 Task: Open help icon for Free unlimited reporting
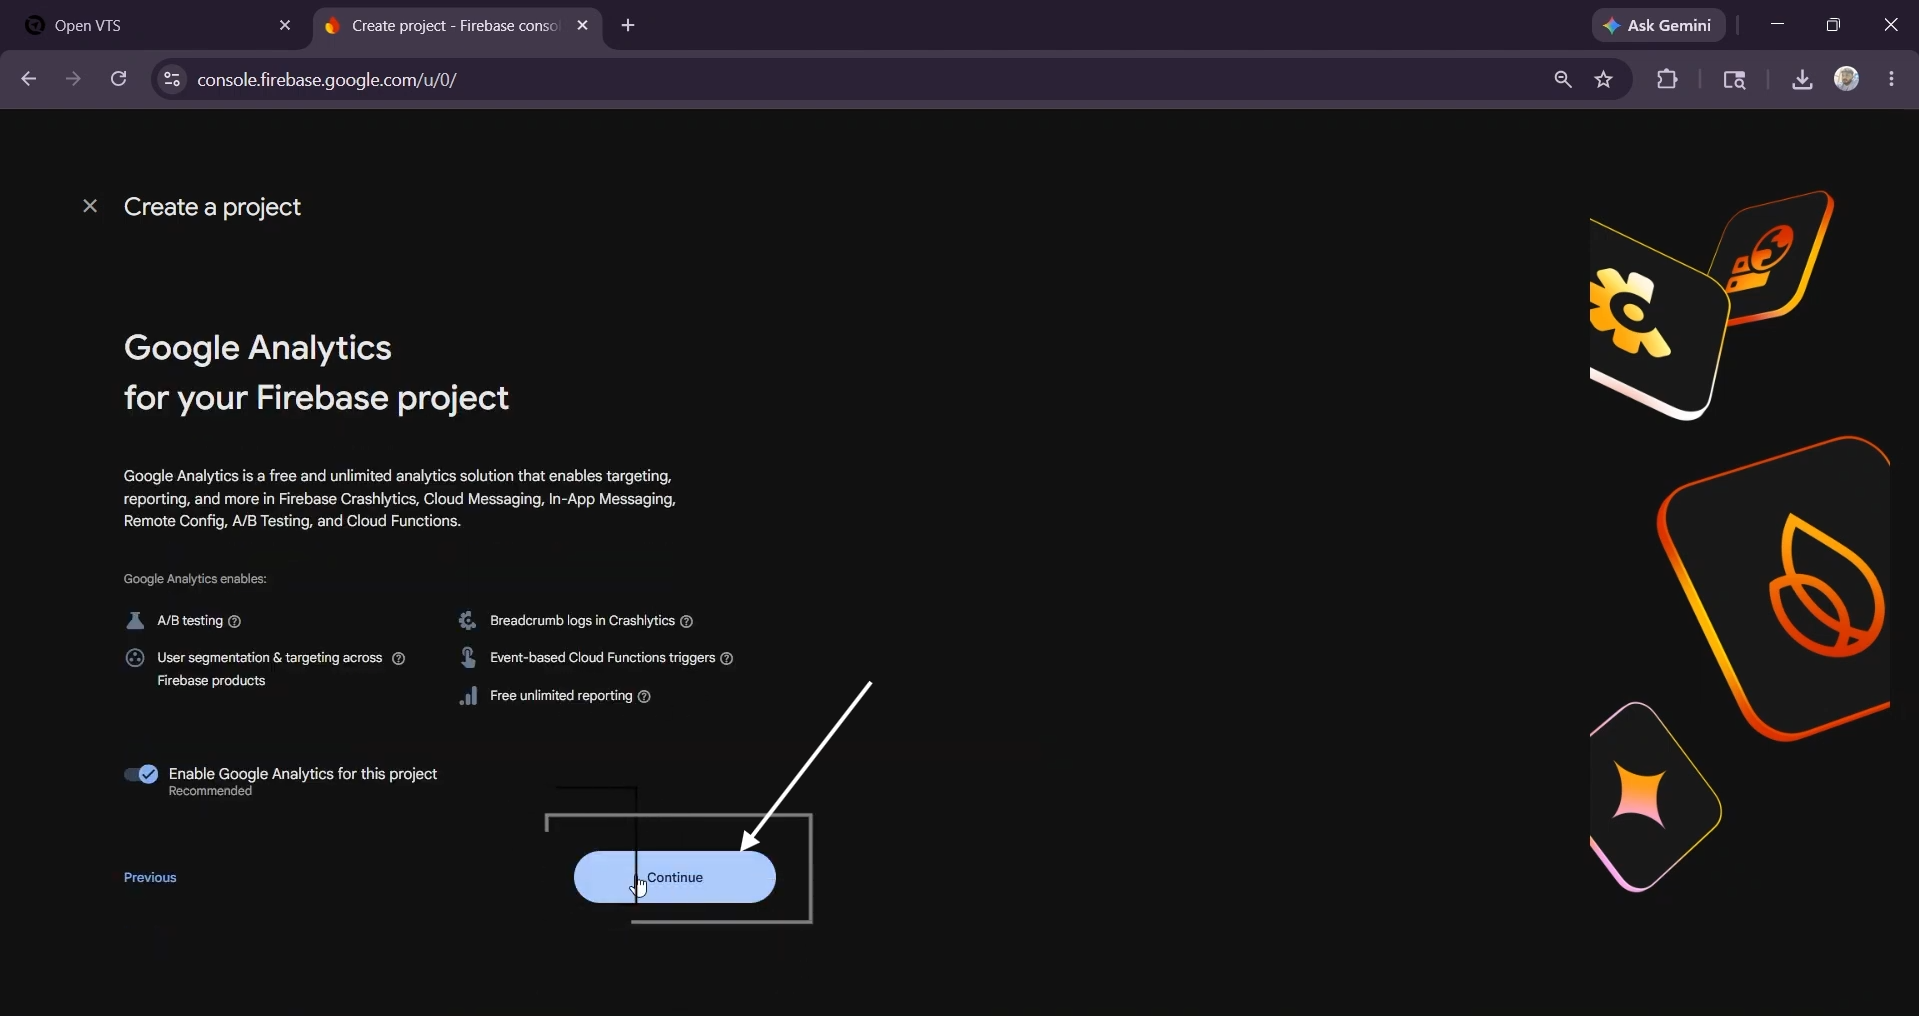[x=645, y=697]
